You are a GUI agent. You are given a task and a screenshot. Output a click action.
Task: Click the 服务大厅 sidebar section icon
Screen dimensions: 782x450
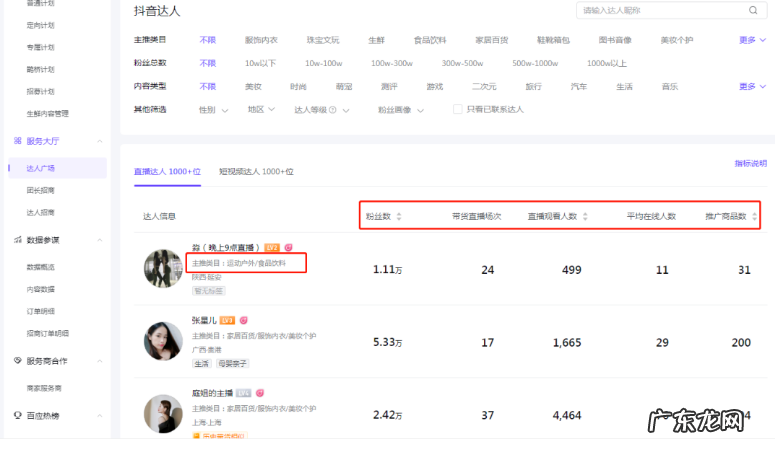pos(17,141)
